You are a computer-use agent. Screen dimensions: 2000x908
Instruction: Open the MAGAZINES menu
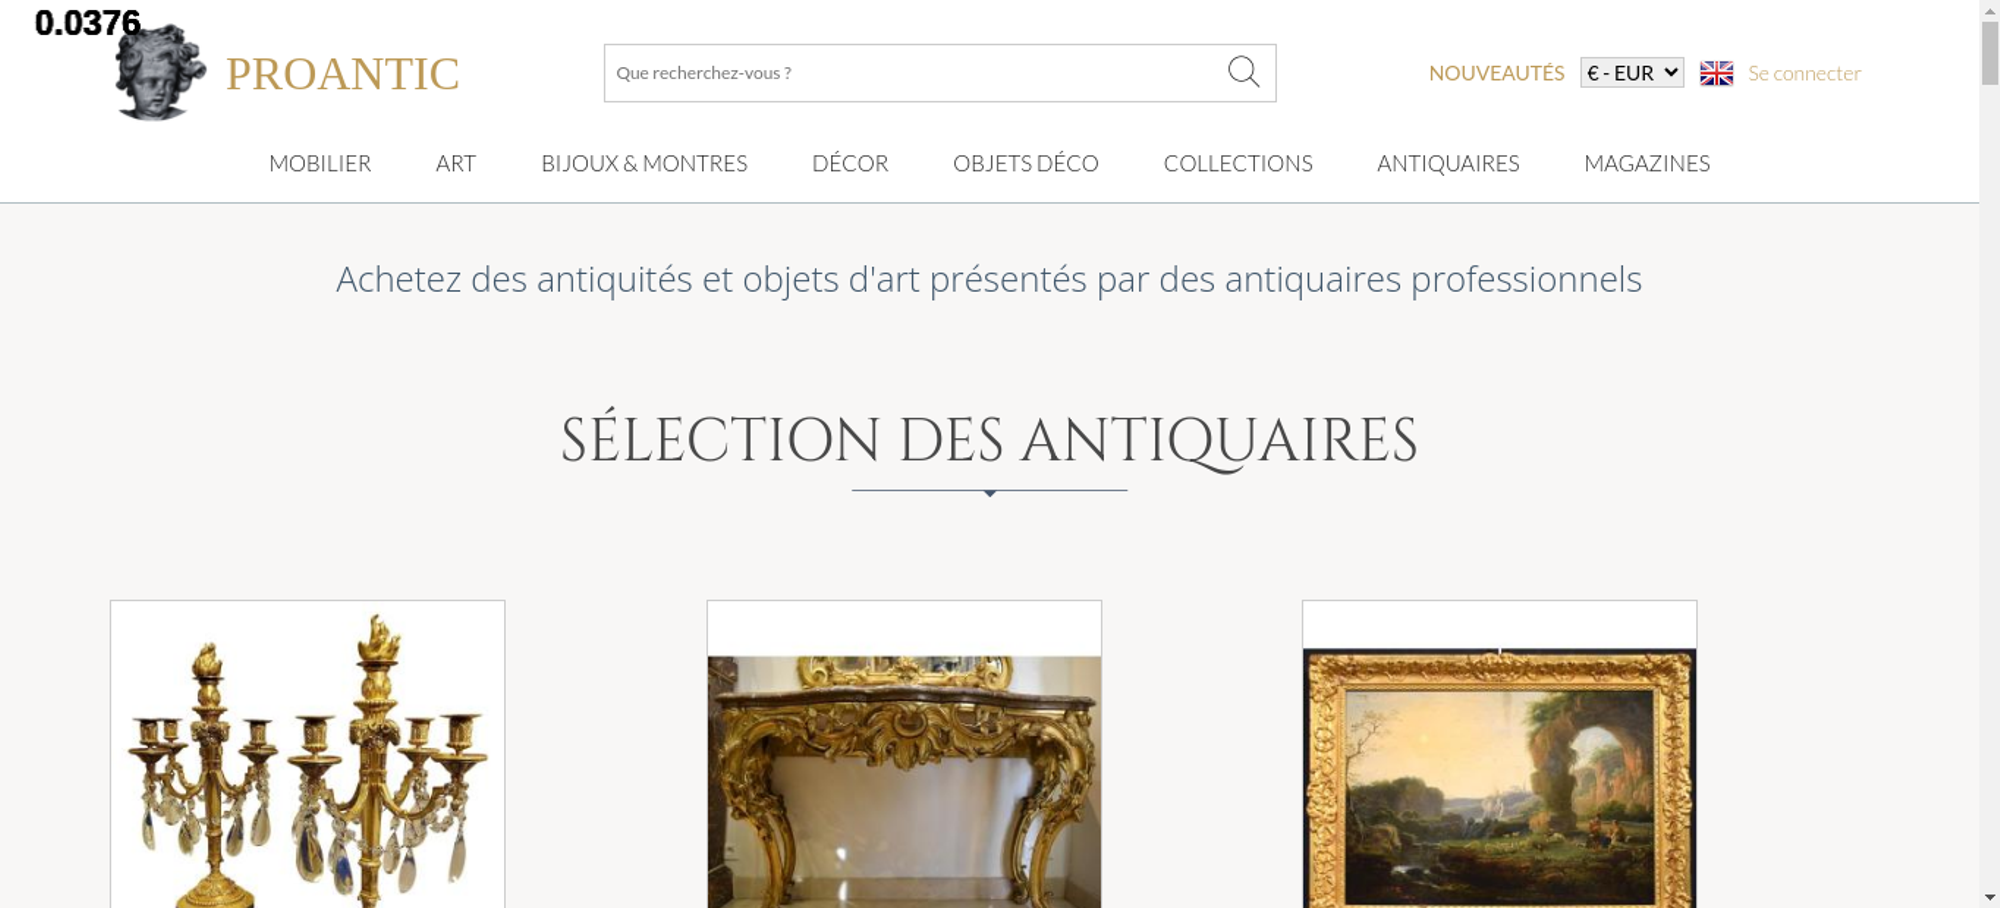[1647, 163]
